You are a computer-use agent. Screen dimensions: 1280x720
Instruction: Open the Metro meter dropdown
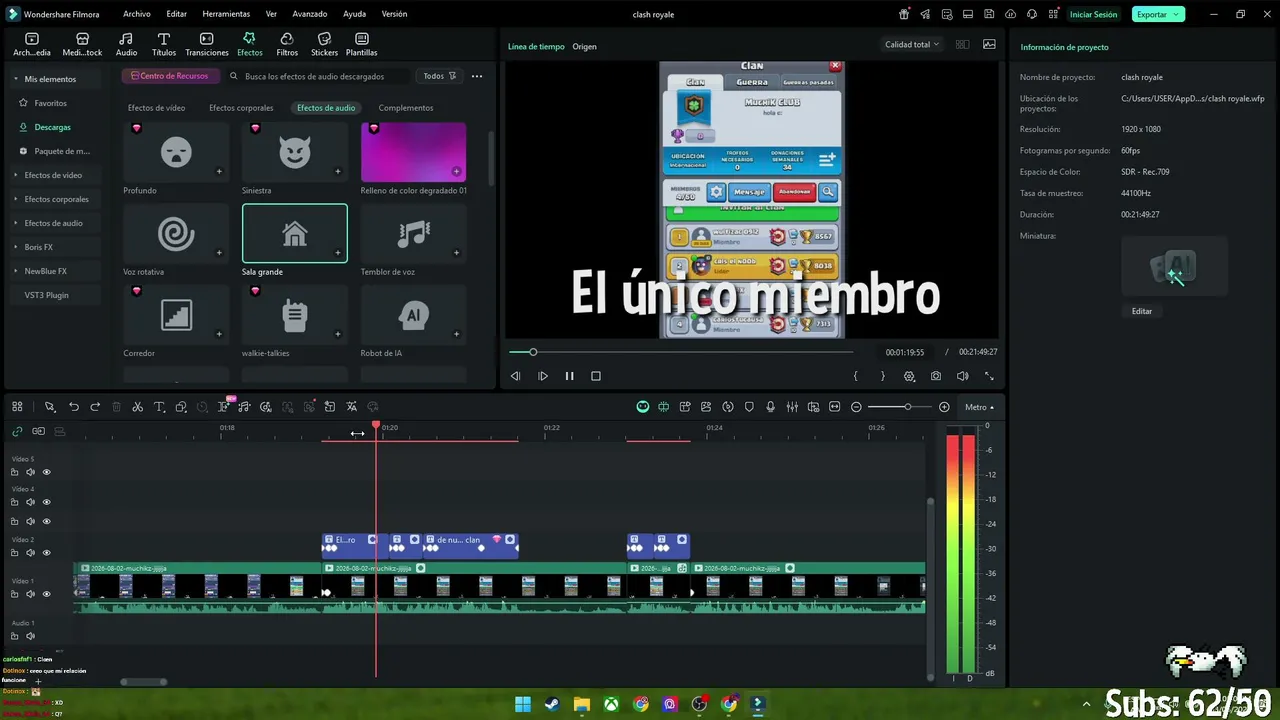pyautogui.click(x=980, y=407)
